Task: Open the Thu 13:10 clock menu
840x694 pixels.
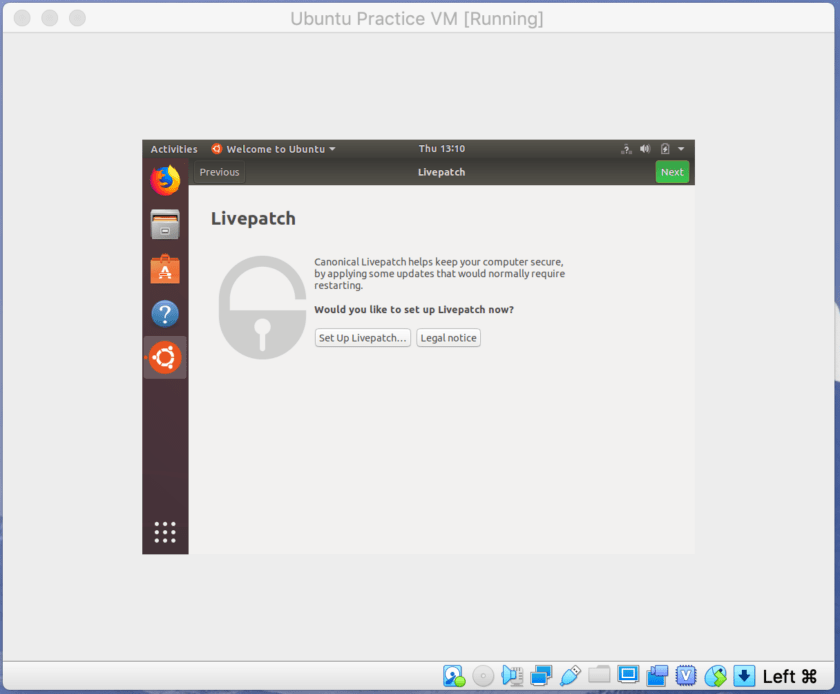Action: pos(441,148)
